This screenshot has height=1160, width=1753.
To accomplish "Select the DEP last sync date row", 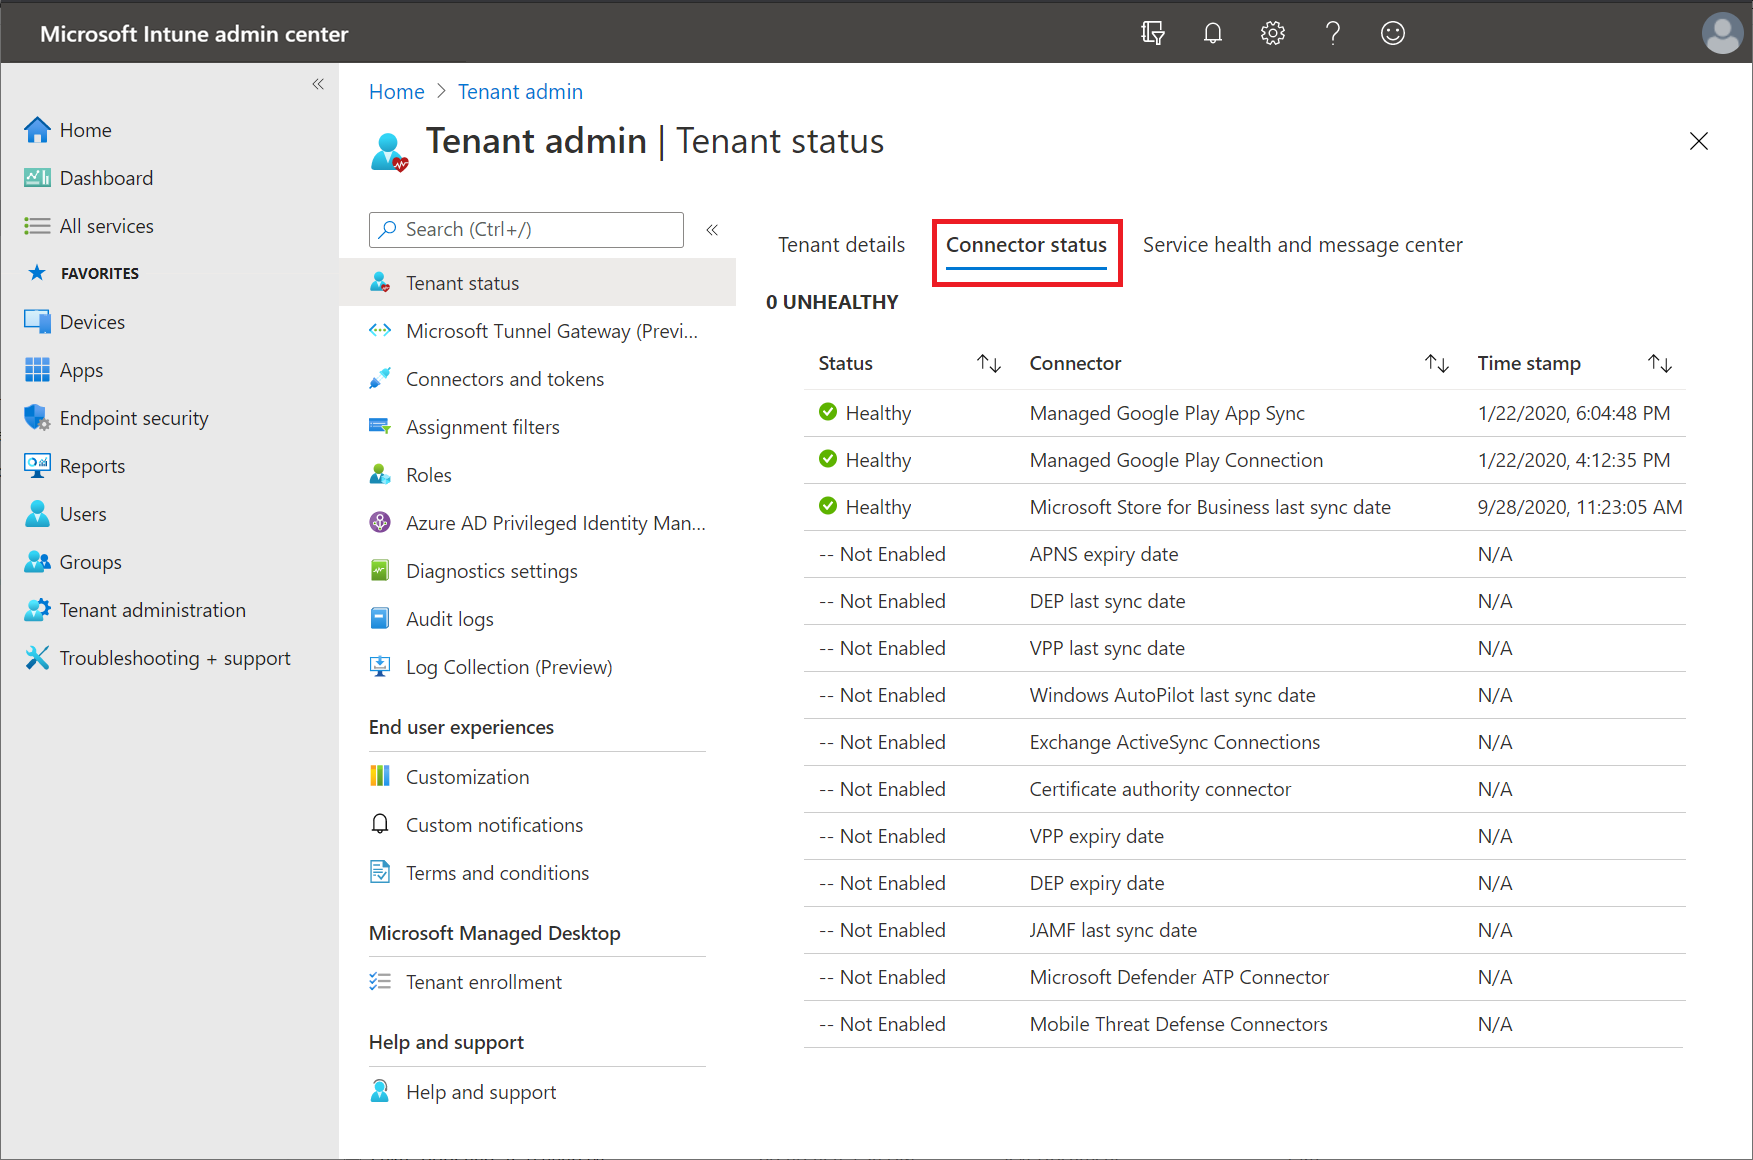I will pyautogui.click(x=1245, y=601).
